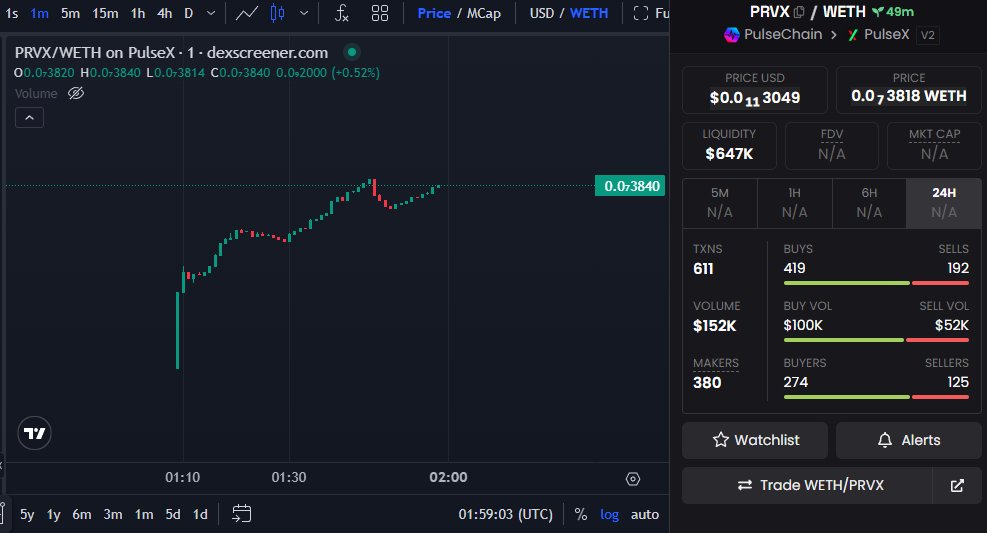Click the VOLUME $152K value
The width and height of the screenshot is (987, 533).
tap(714, 326)
